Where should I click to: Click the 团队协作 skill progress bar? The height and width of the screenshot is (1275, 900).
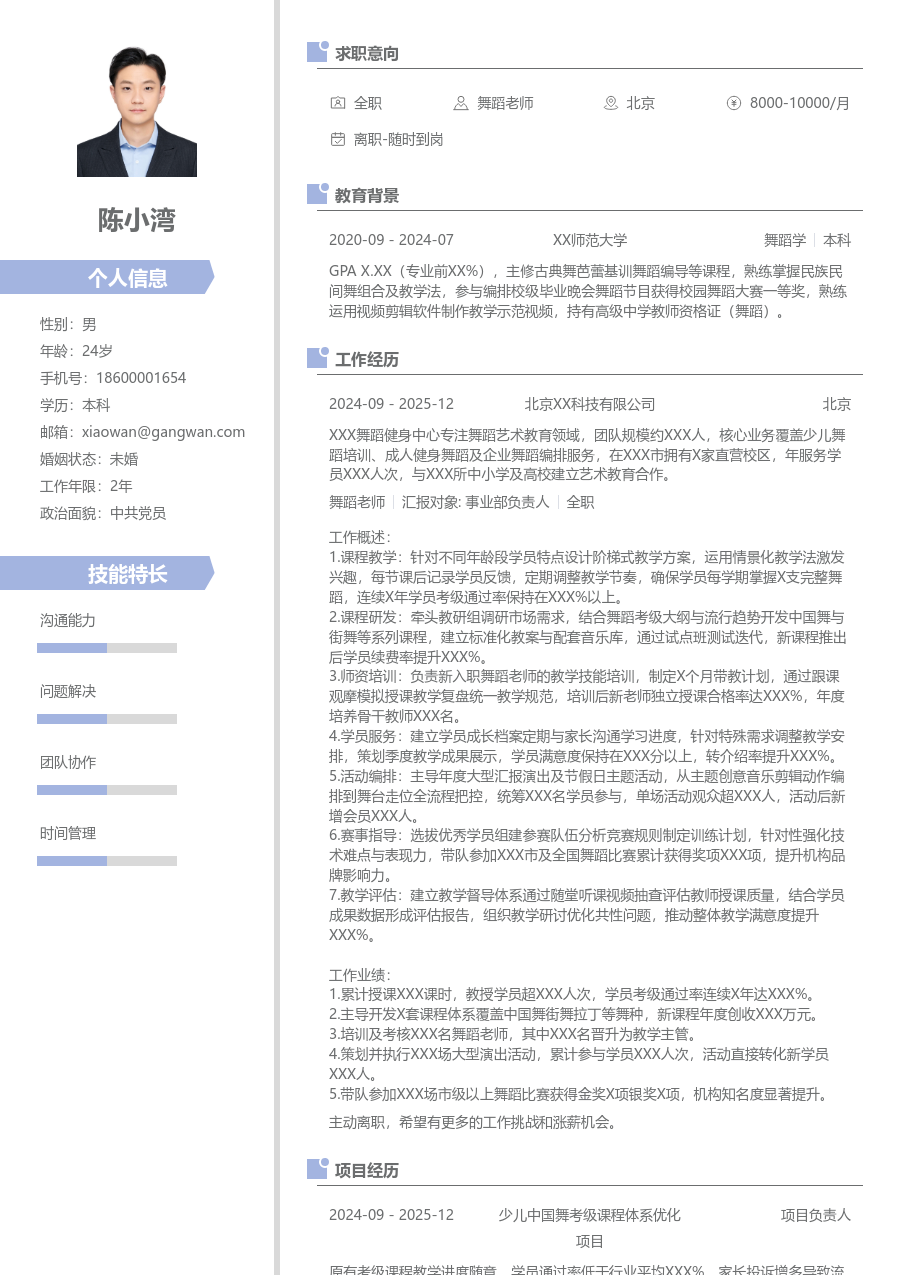click(x=106, y=789)
